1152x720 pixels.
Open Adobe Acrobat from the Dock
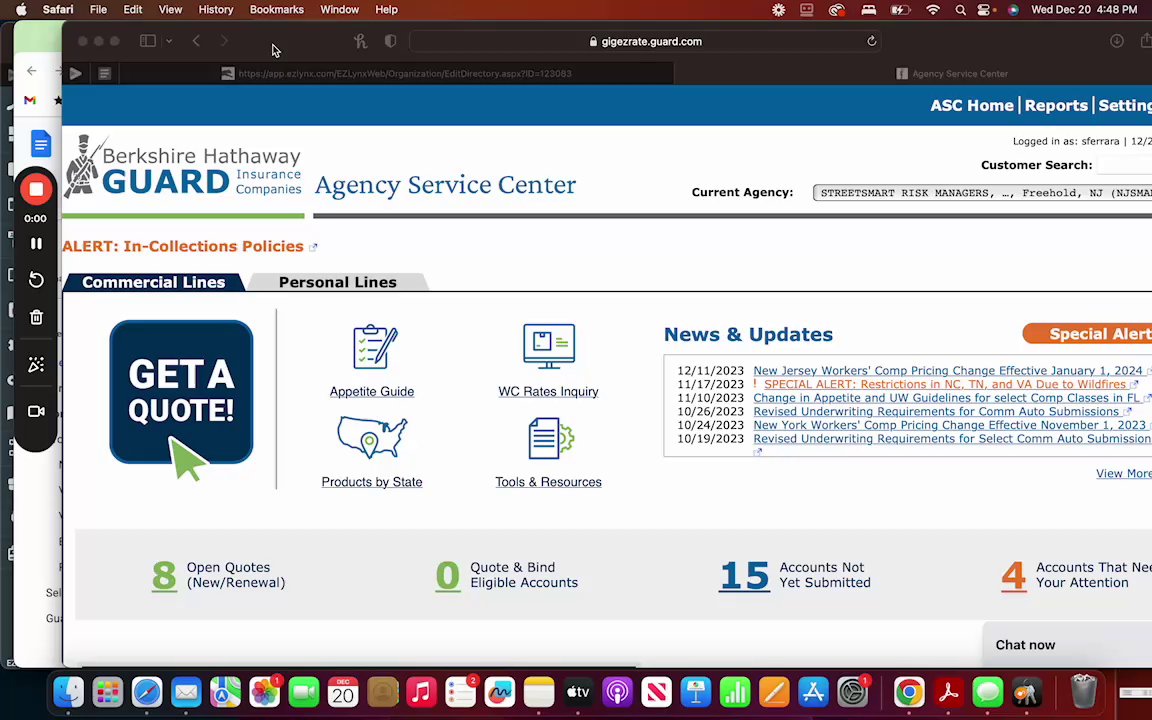point(948,692)
